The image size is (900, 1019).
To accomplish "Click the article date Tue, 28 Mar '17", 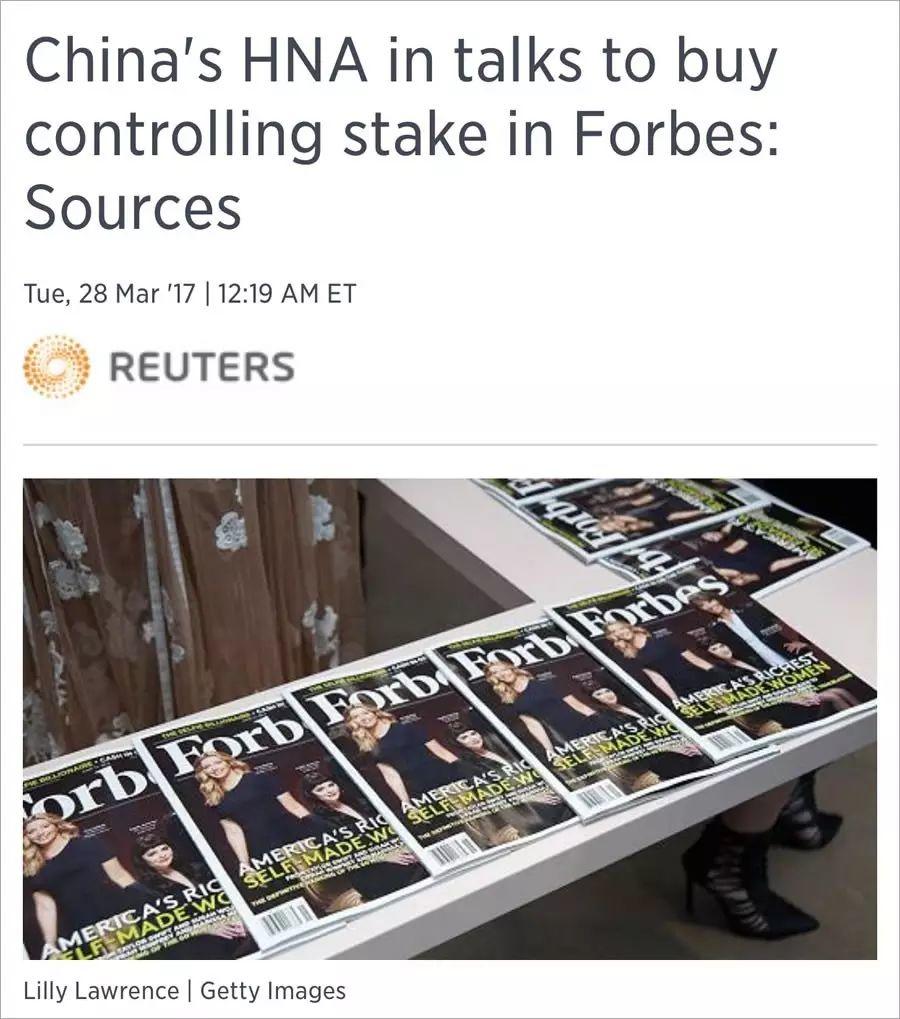I will tap(109, 293).
